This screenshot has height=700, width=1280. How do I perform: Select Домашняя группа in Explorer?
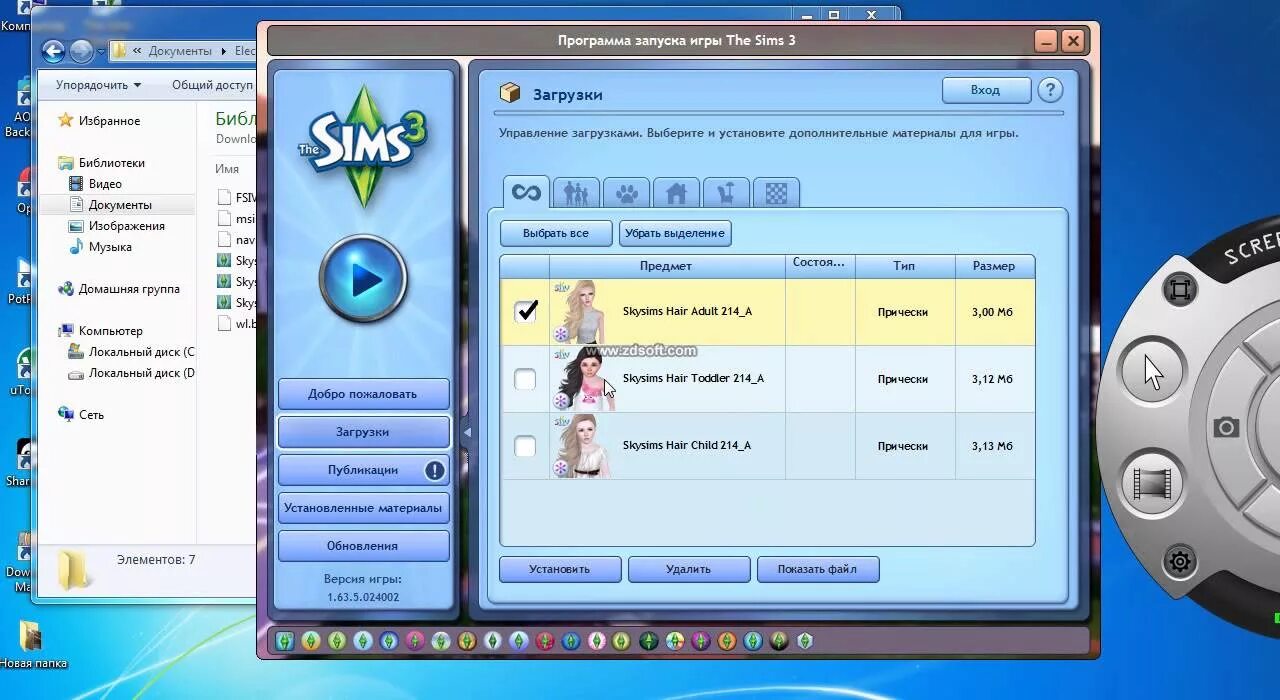[x=129, y=289]
